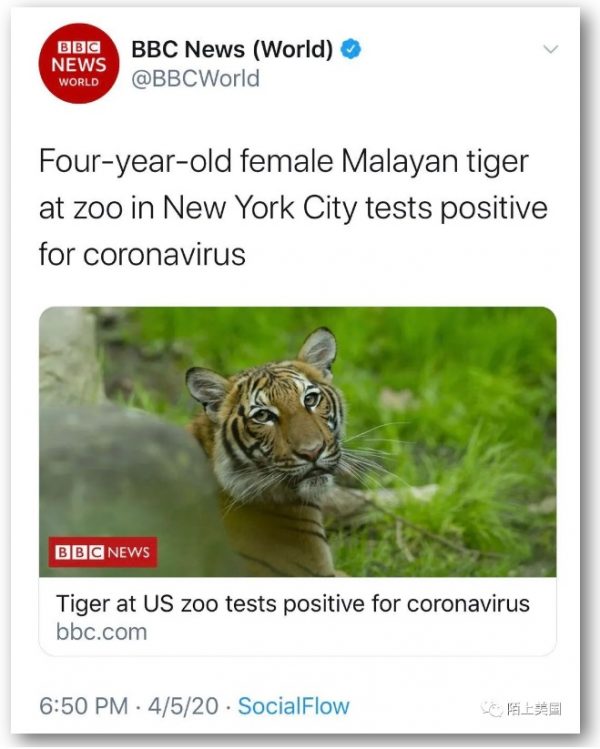Select the 'for coronavirus' tweet text line
The height and width of the screenshot is (749, 600).
(142, 254)
